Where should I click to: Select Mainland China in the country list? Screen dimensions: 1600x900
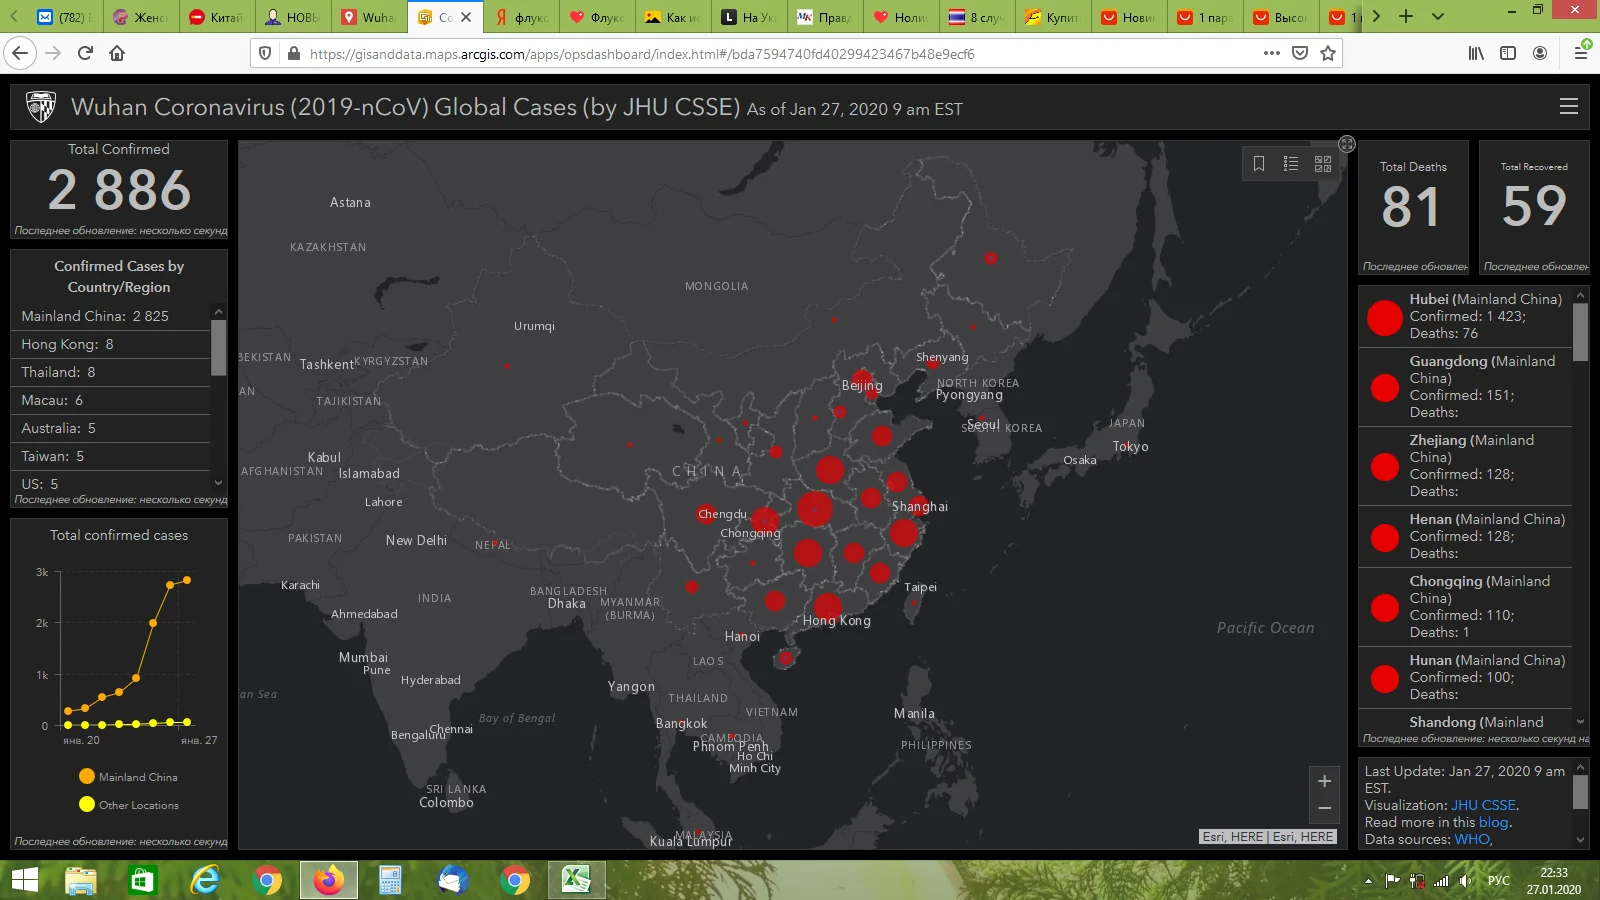[110, 316]
